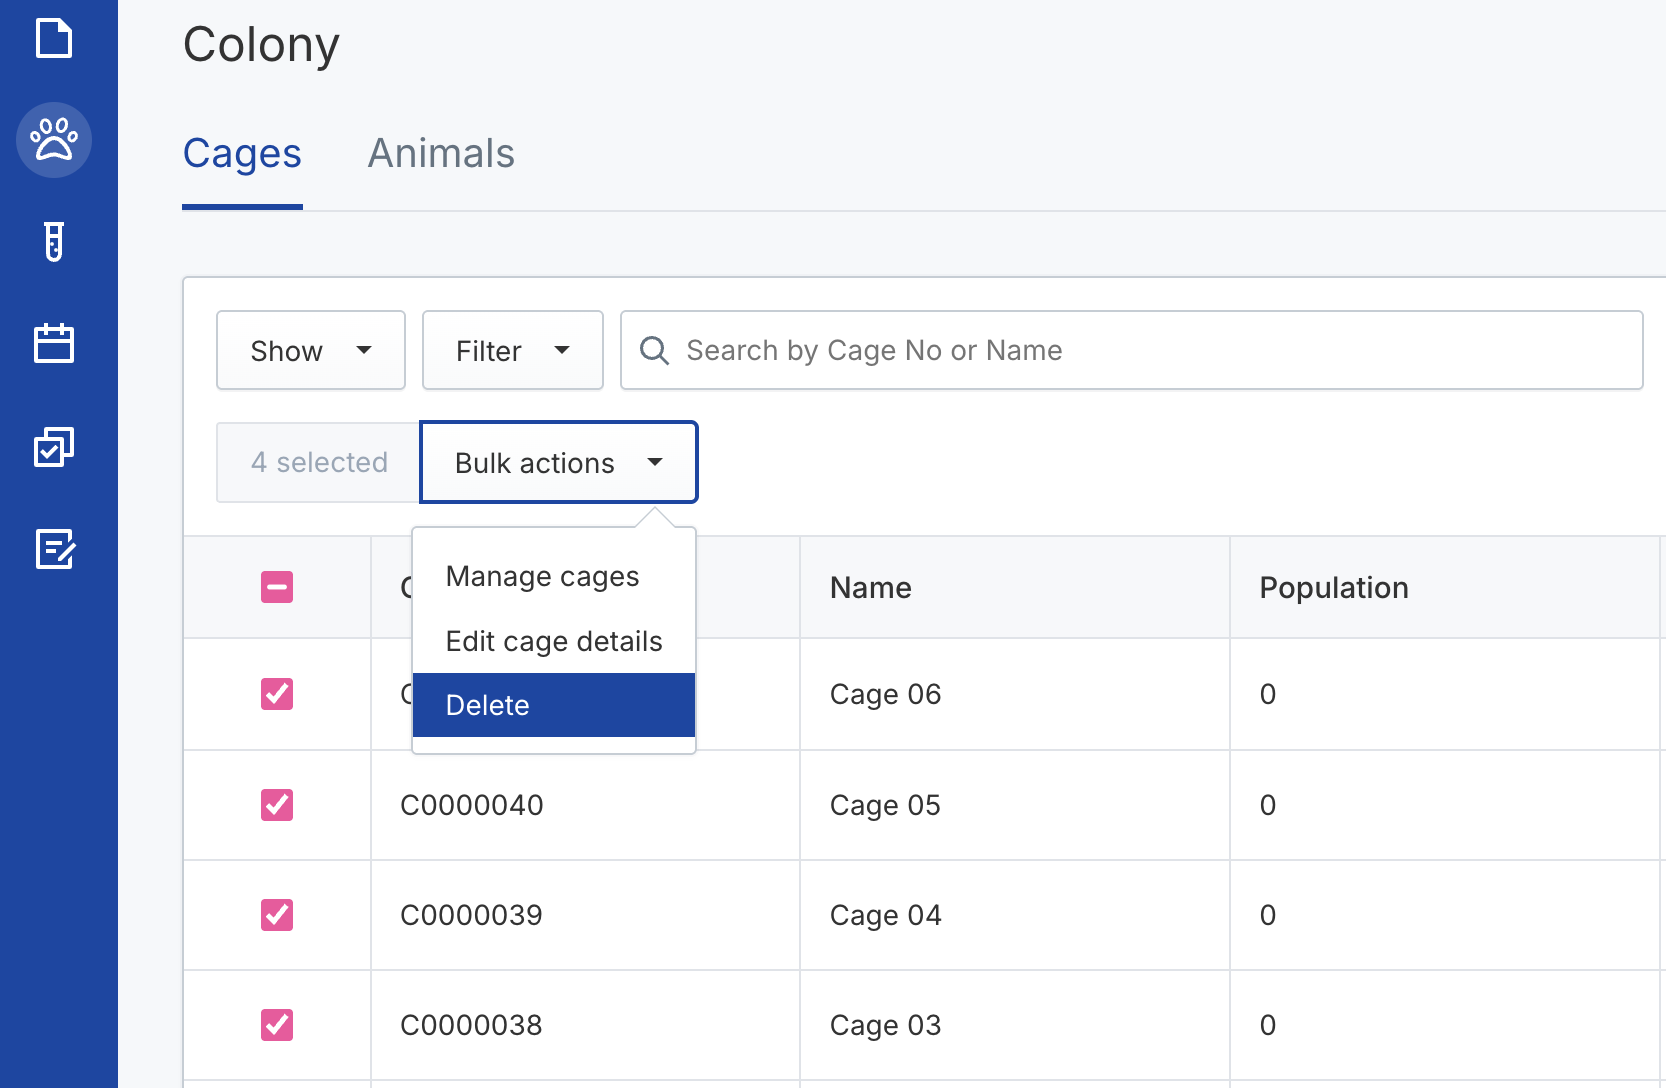
Task: Toggle checkbox for cage C0000038
Action: point(277,1025)
